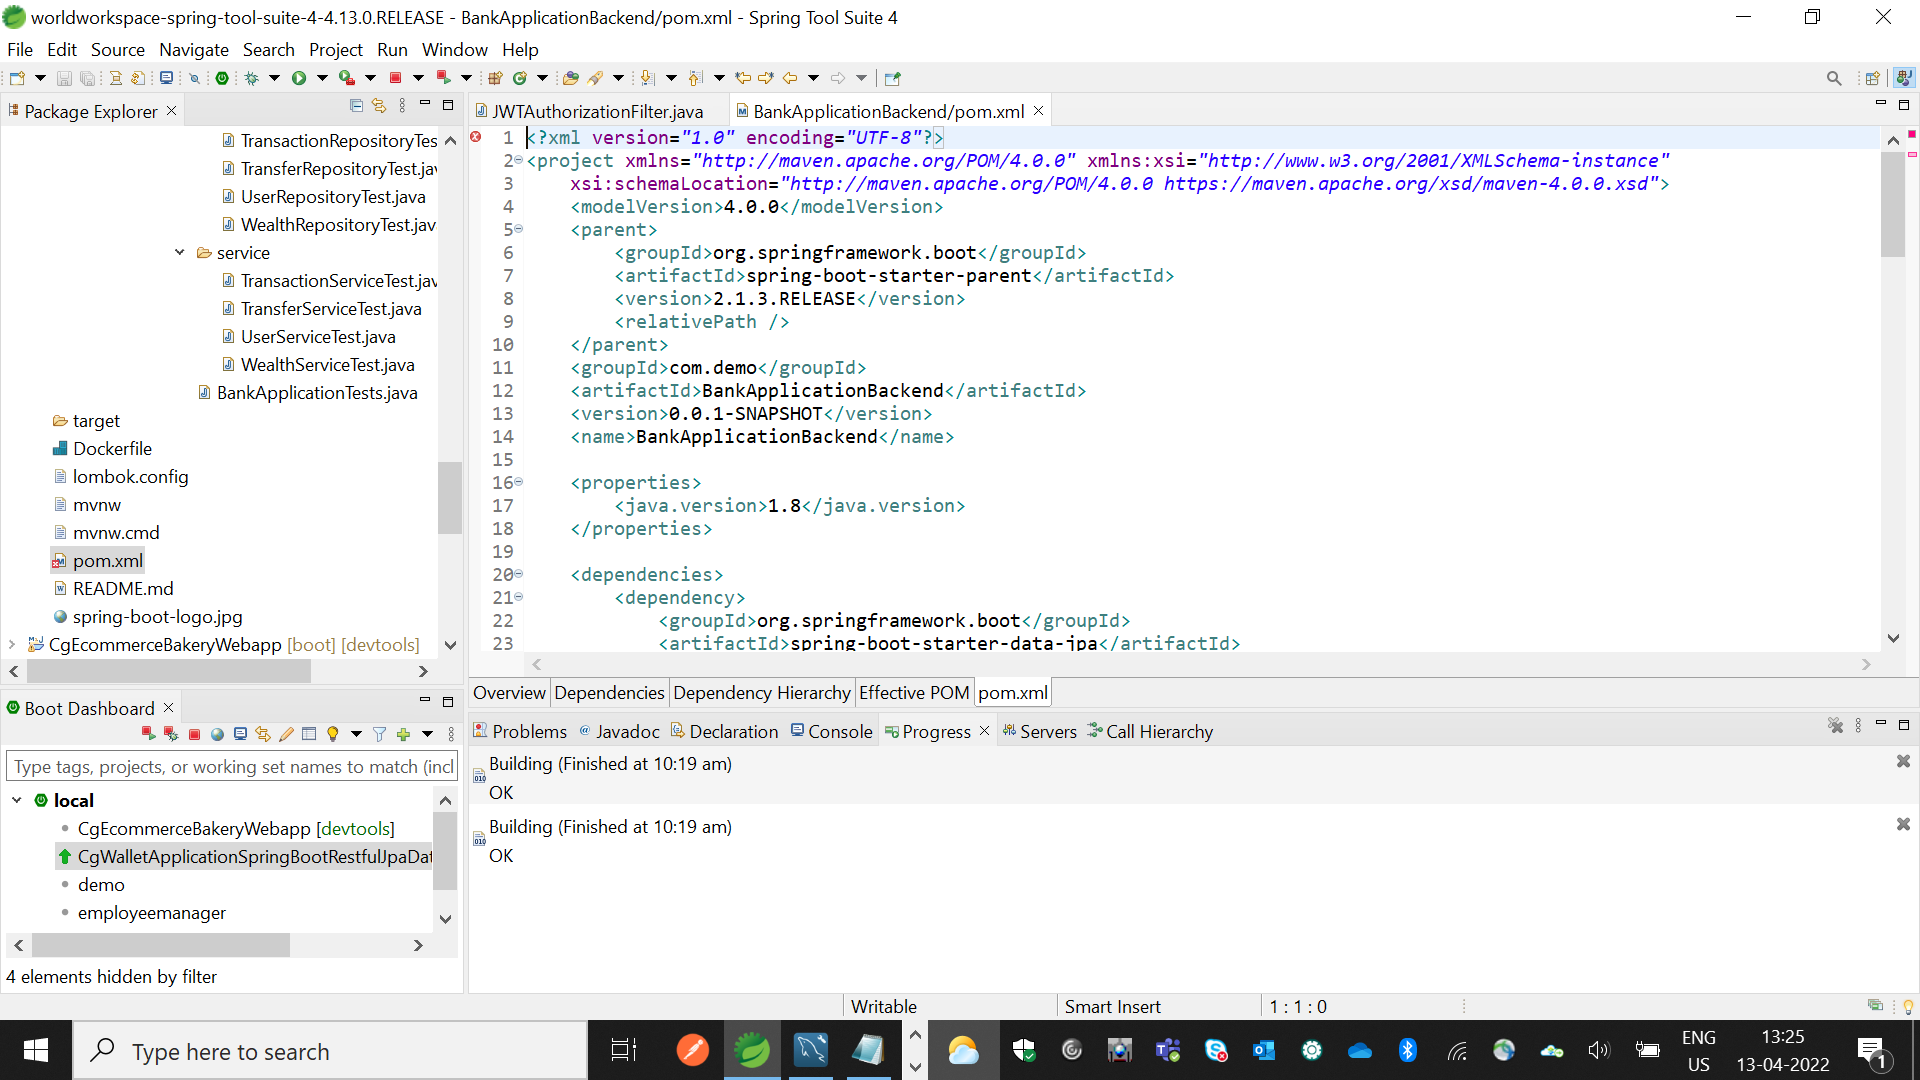Screen dimensions: 1920x1080
Task: Open browser with globe icon in Boot Dashboard
Action: [x=217, y=734]
